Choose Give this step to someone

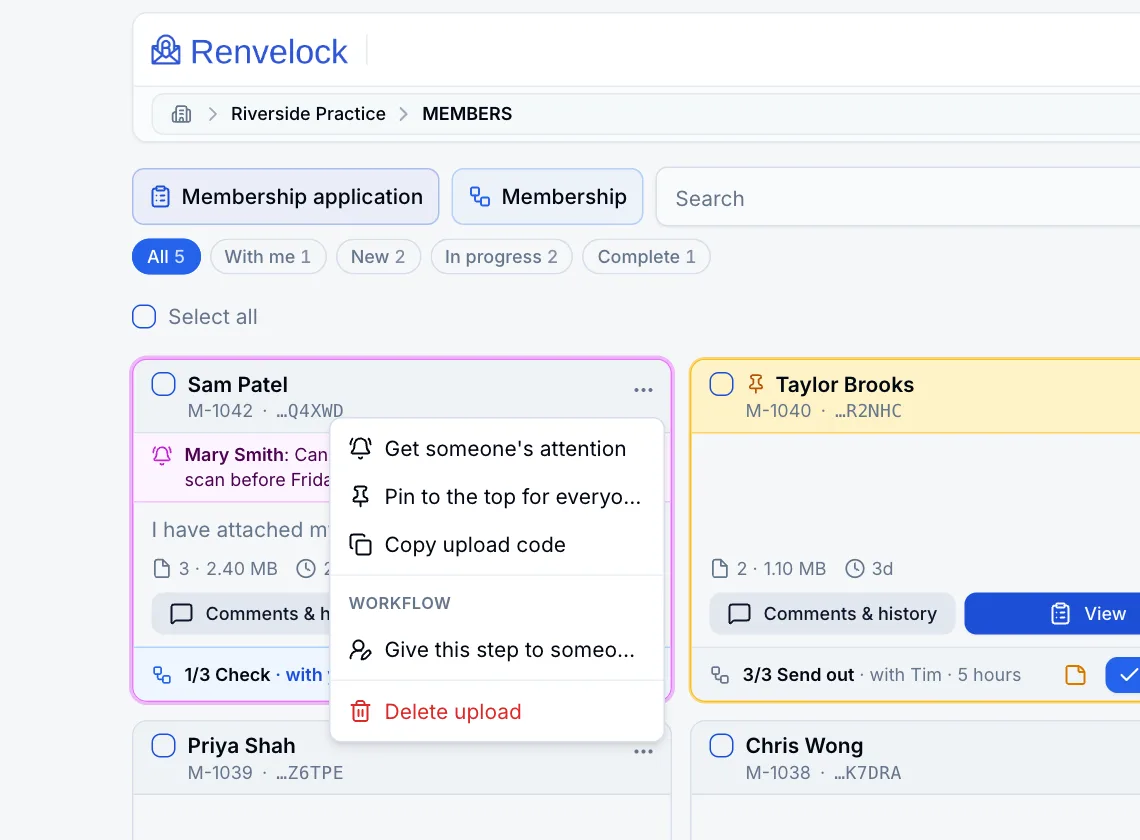pos(497,649)
